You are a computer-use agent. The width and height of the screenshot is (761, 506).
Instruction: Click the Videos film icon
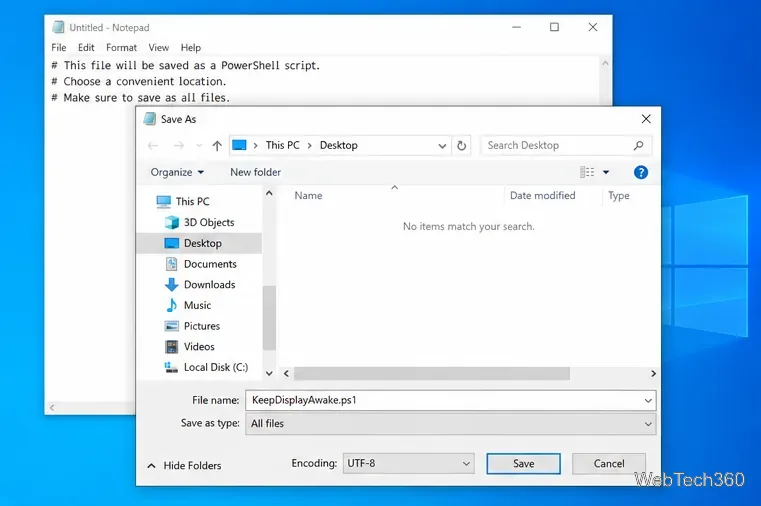(x=171, y=346)
